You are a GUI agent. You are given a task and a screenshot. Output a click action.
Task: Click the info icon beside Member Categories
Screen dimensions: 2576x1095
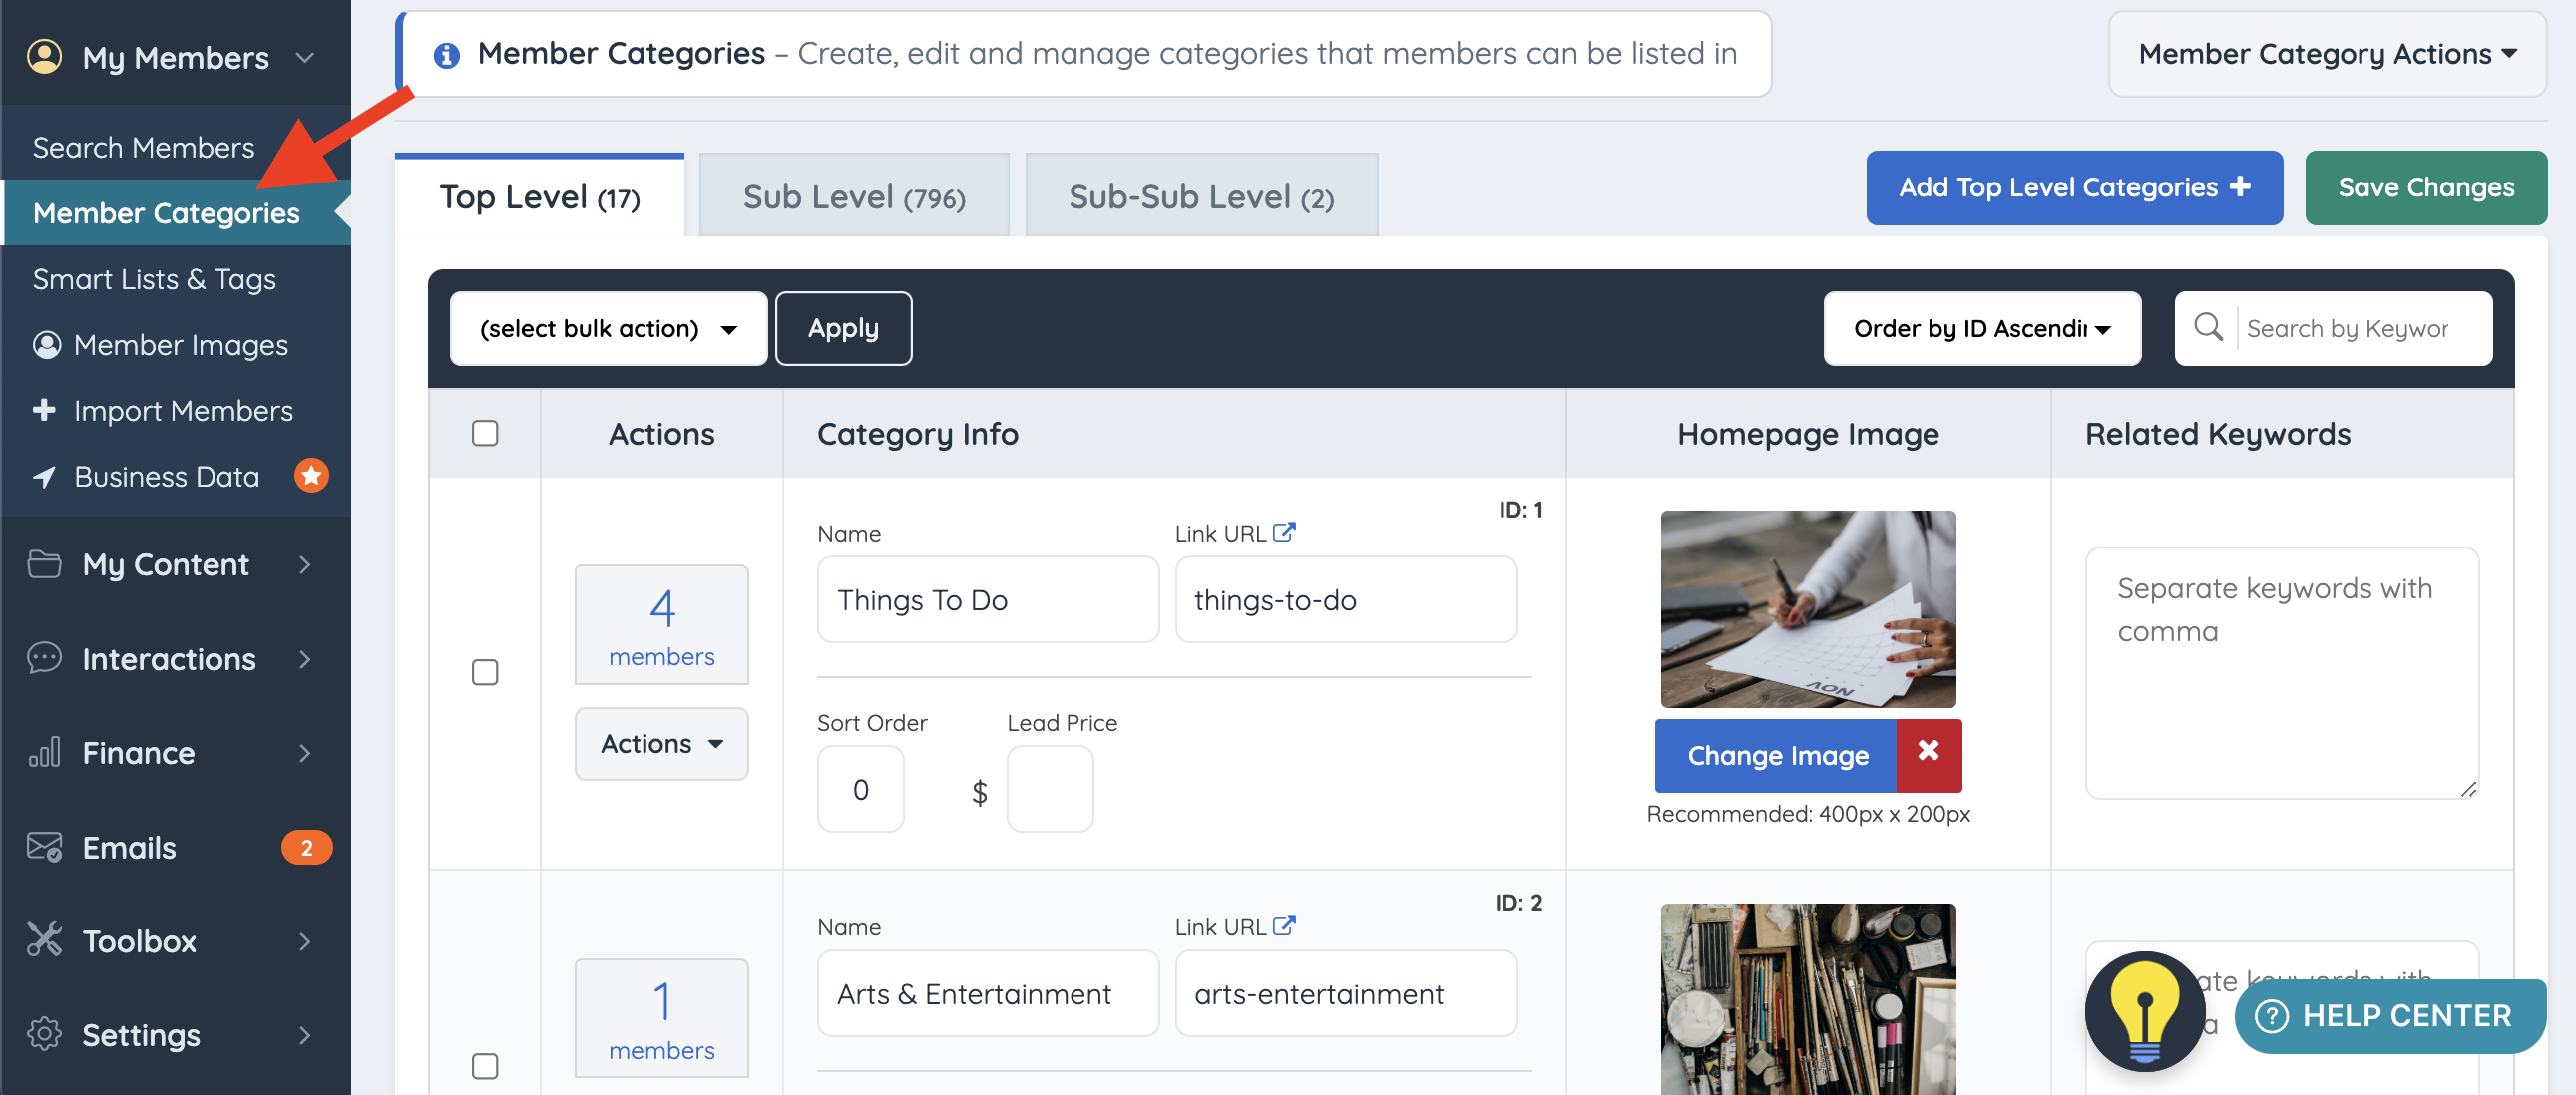pos(446,55)
